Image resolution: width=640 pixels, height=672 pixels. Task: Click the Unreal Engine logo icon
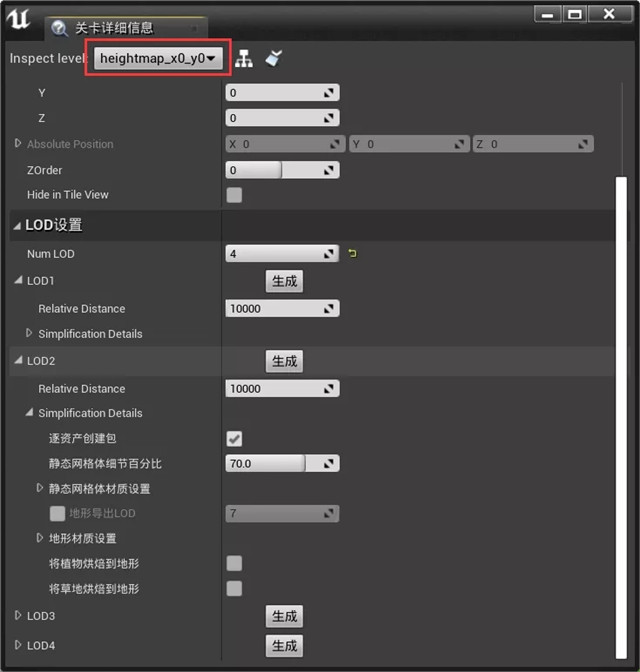(x=22, y=21)
